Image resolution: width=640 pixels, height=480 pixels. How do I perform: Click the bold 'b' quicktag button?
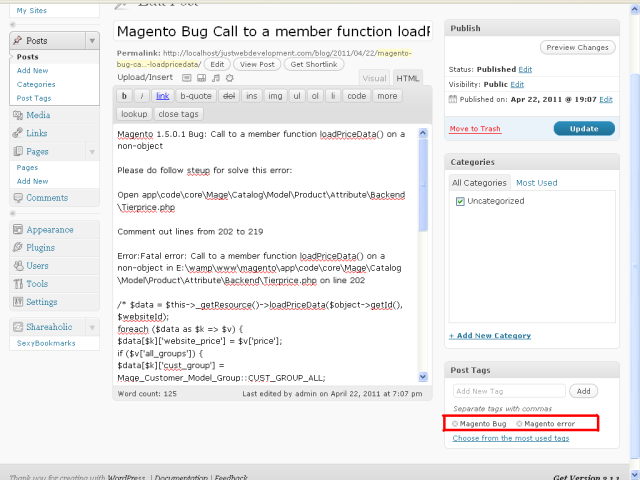[x=124, y=96]
